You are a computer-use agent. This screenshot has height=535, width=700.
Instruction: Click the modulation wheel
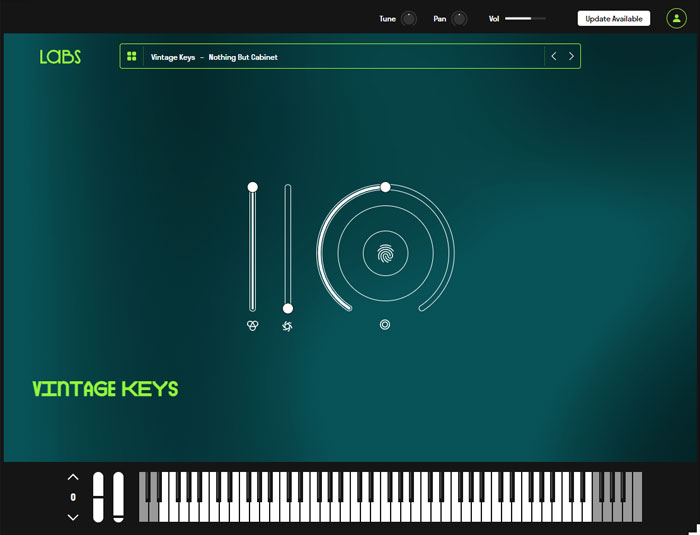(118, 497)
